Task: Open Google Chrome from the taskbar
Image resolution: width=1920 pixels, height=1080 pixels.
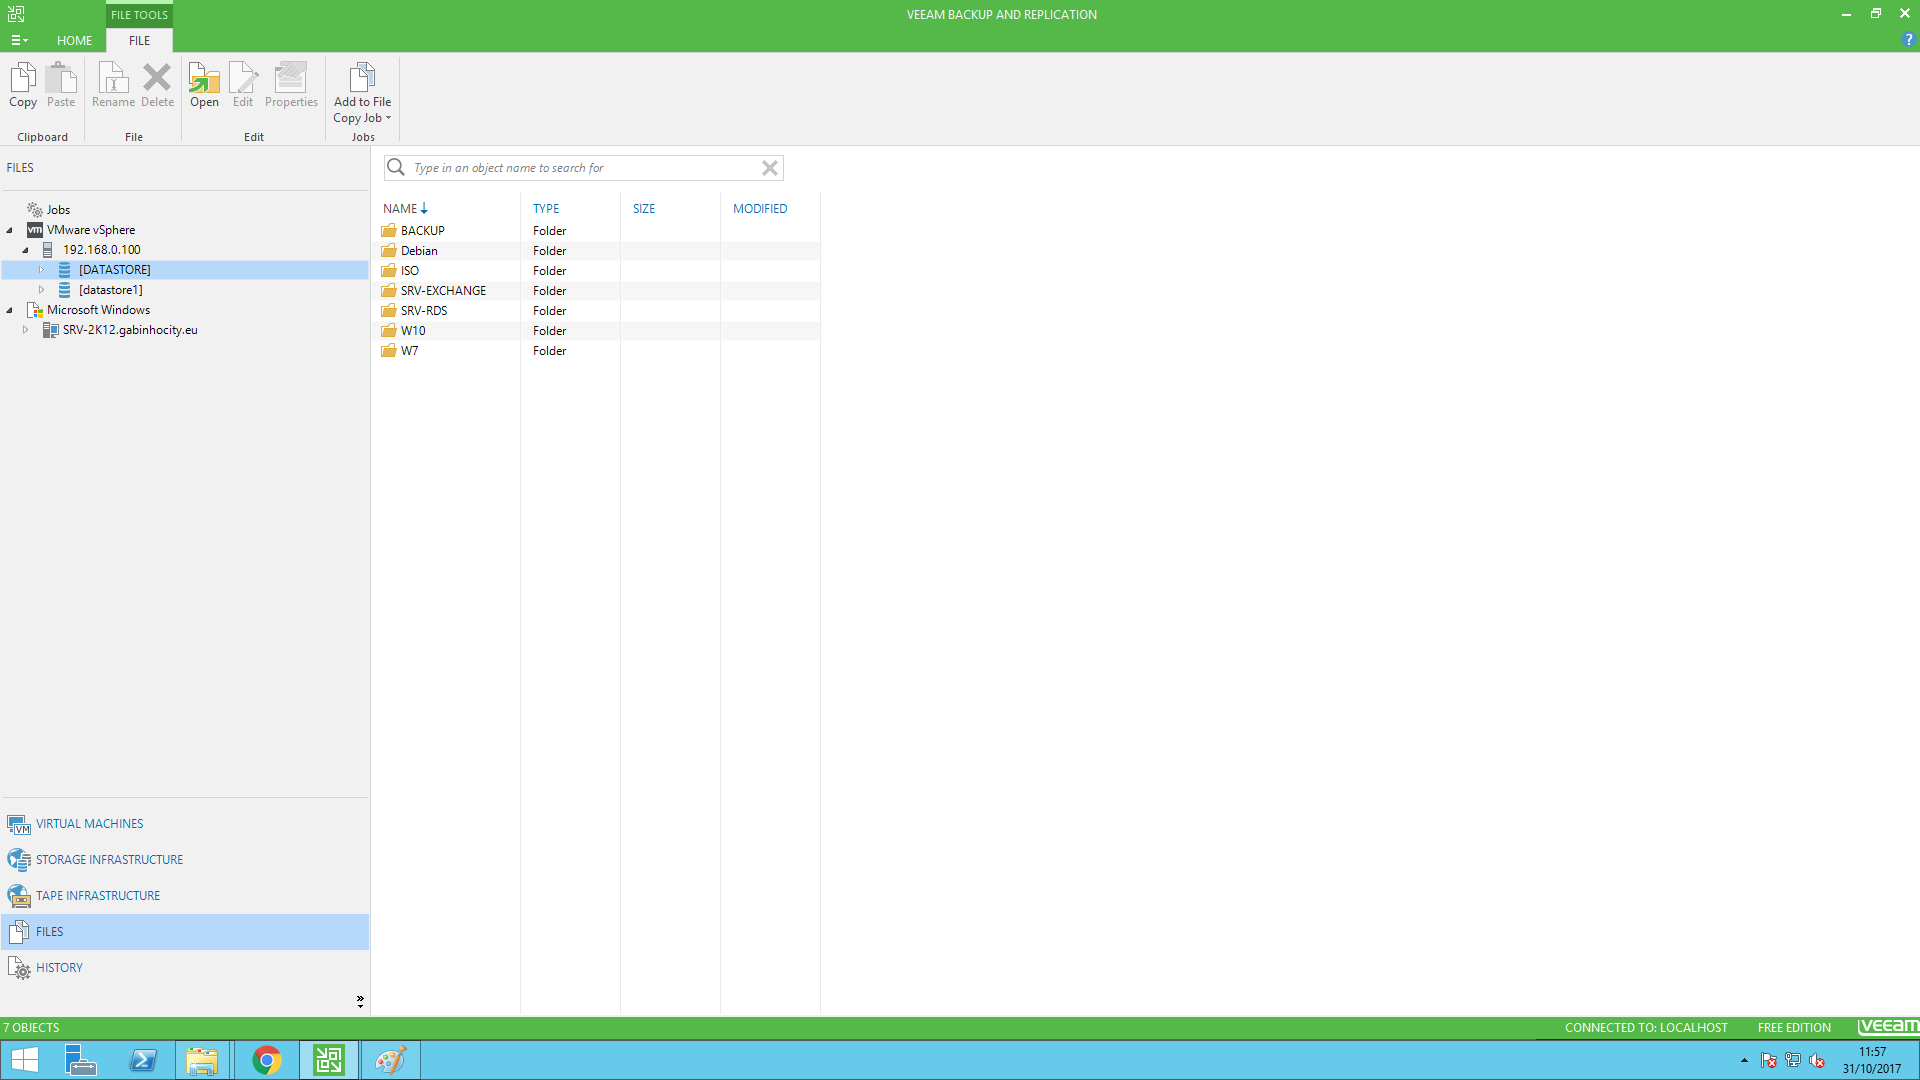Action: [266, 1060]
